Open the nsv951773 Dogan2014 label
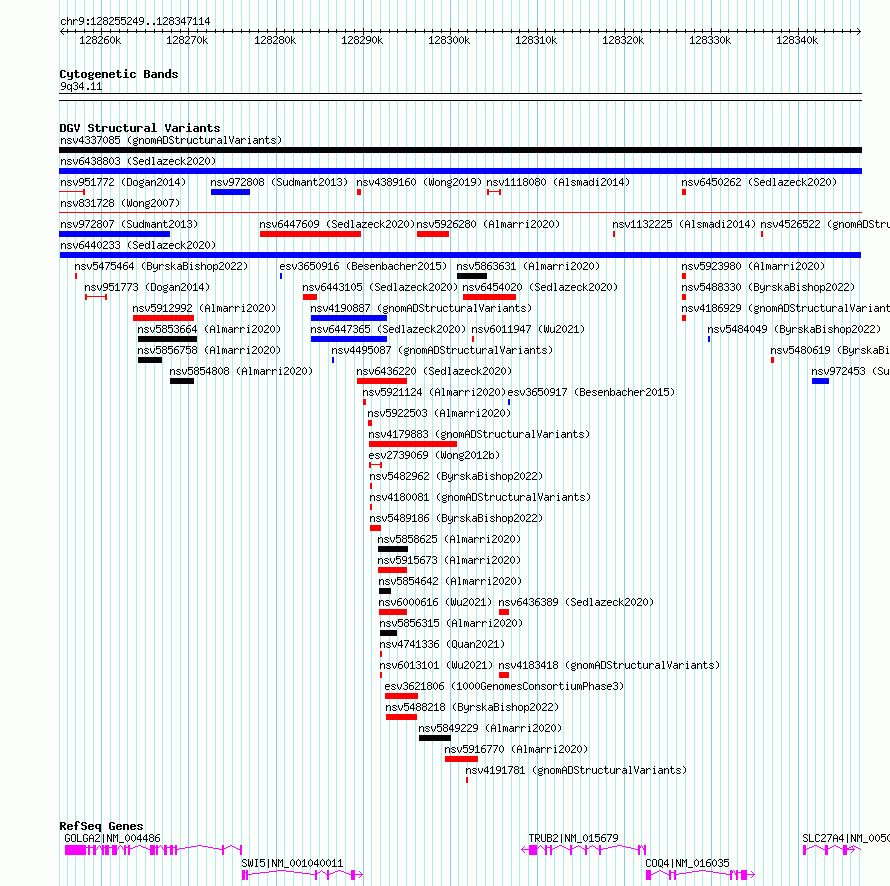 [x=147, y=287]
